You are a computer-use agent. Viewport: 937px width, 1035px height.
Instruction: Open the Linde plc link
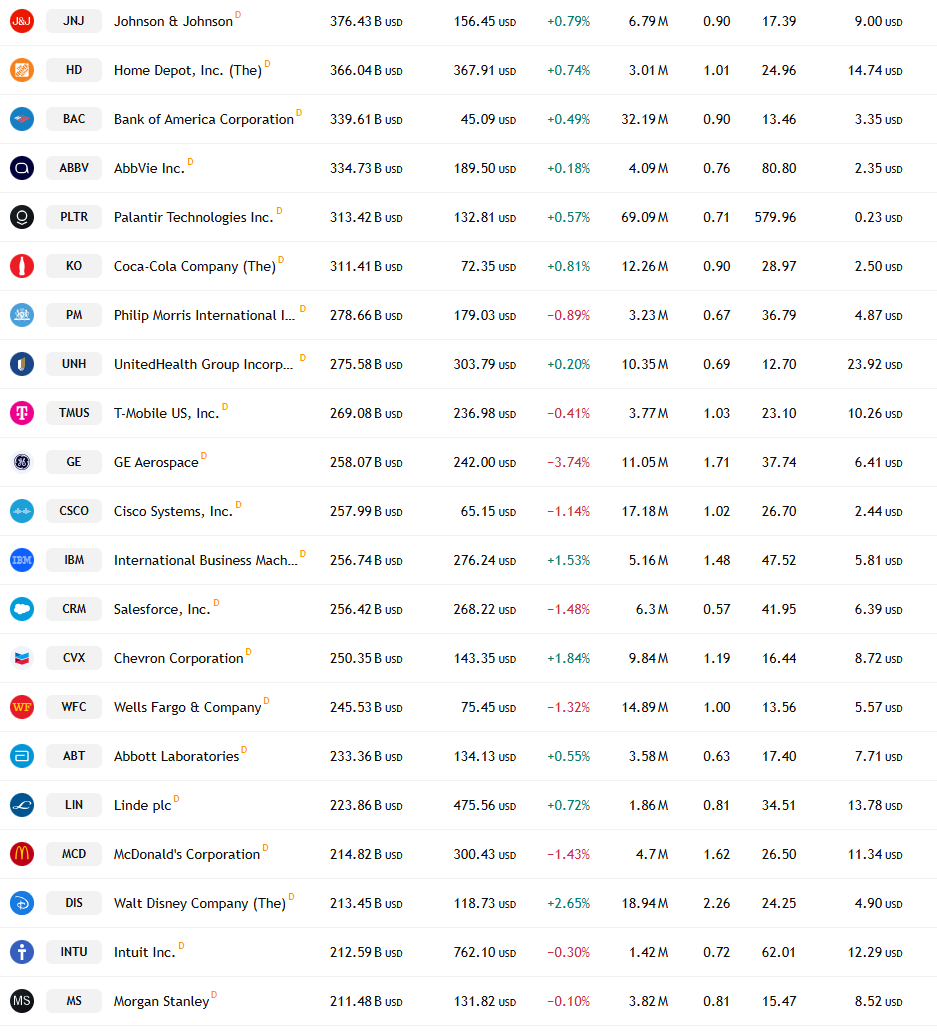[x=143, y=805]
